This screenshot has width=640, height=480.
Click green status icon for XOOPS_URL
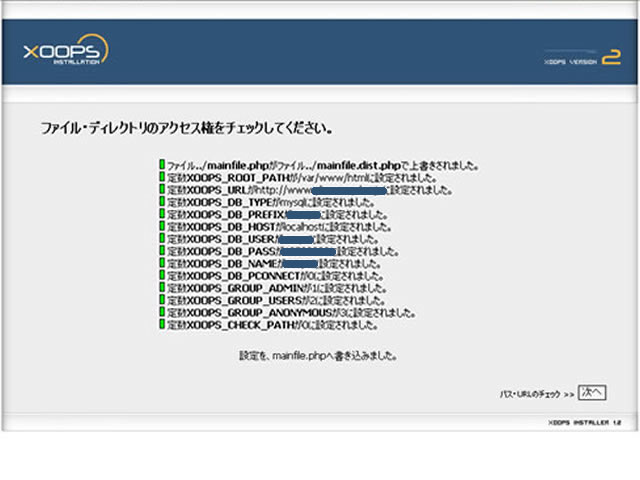(161, 188)
